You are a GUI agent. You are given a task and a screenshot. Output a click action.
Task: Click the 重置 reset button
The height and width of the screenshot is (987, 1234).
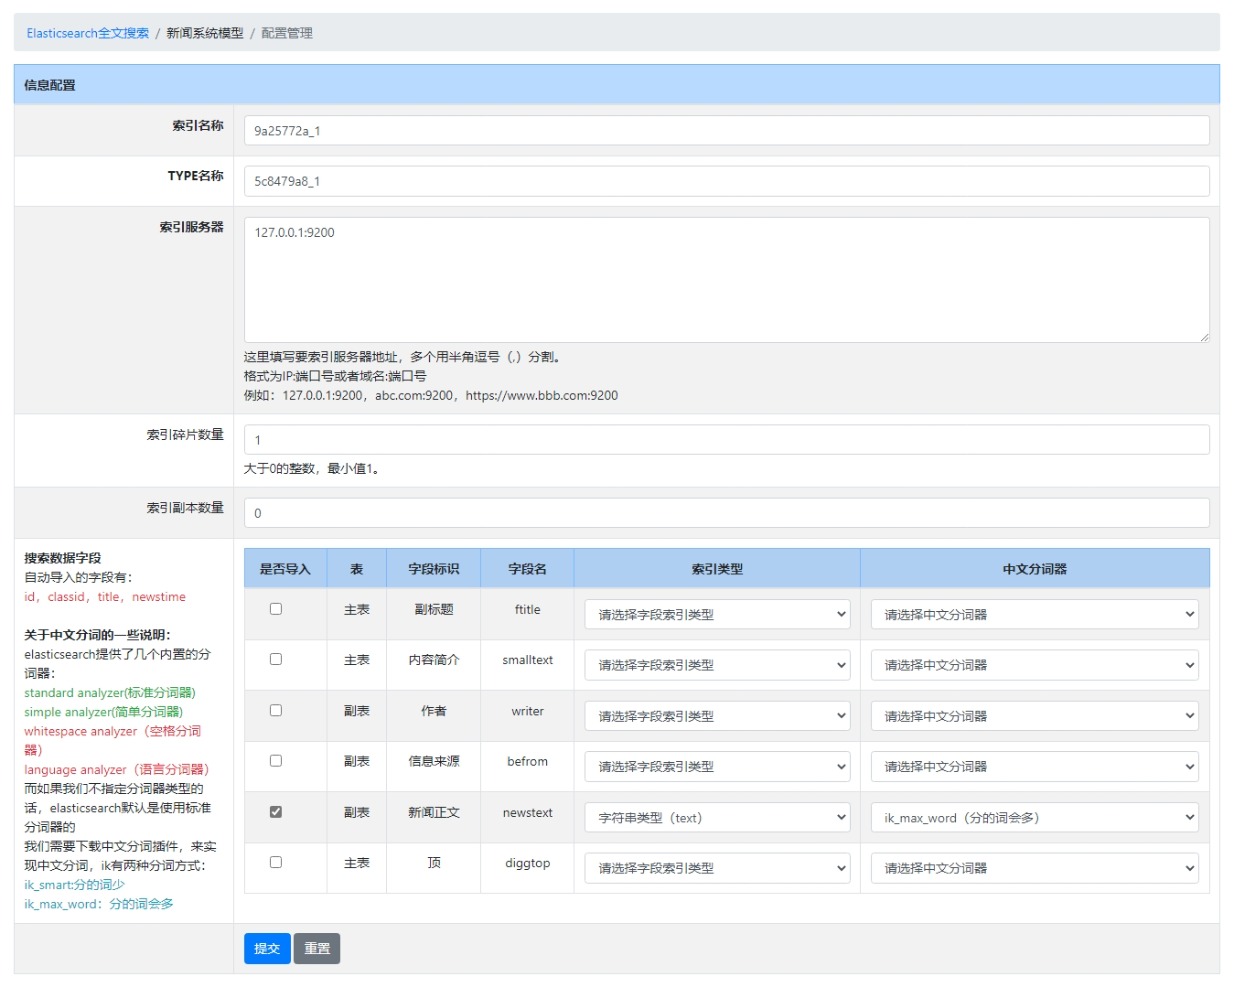[317, 948]
